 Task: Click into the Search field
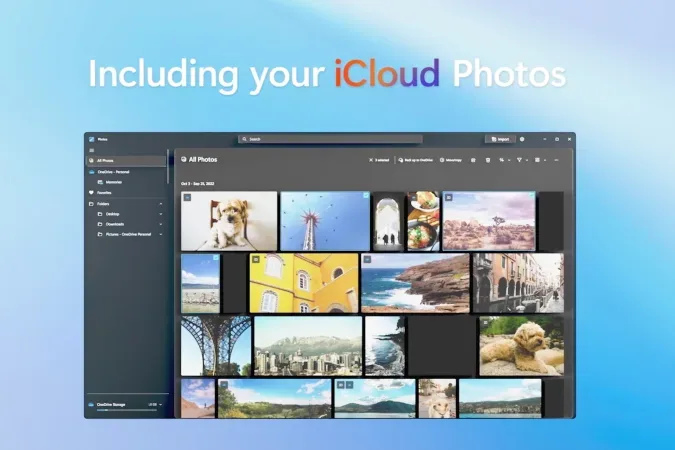[x=330, y=139]
